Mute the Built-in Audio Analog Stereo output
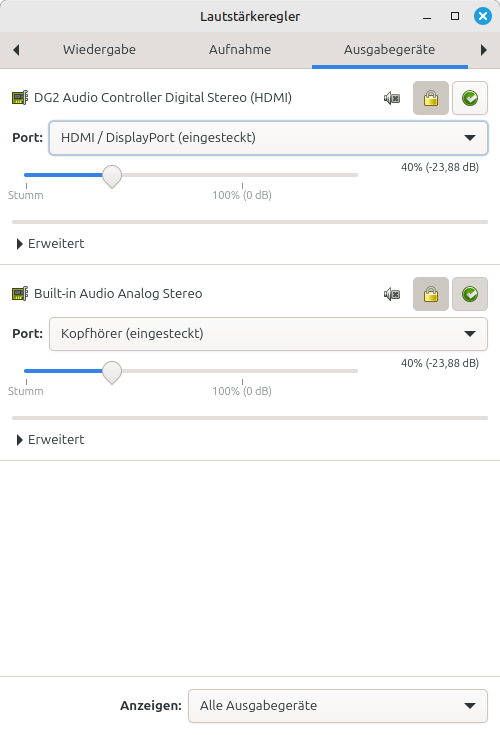 coord(392,294)
